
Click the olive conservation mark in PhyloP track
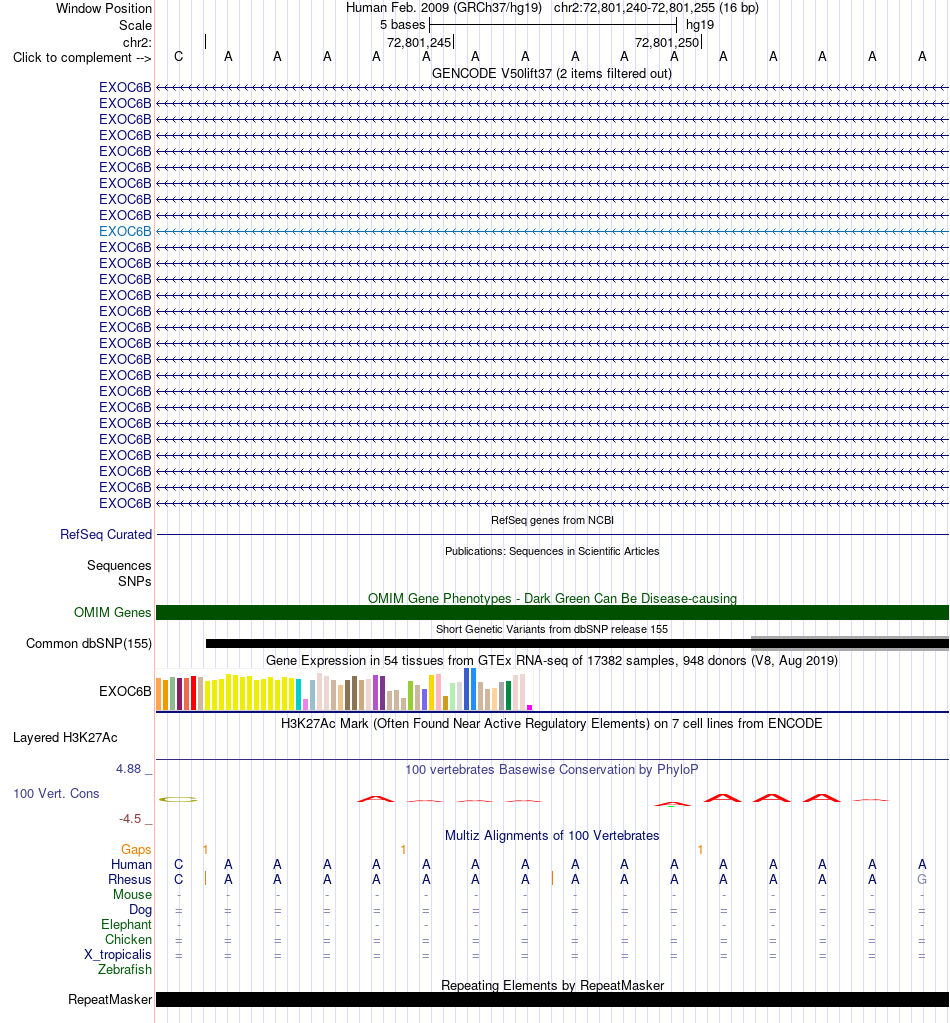coord(178,799)
